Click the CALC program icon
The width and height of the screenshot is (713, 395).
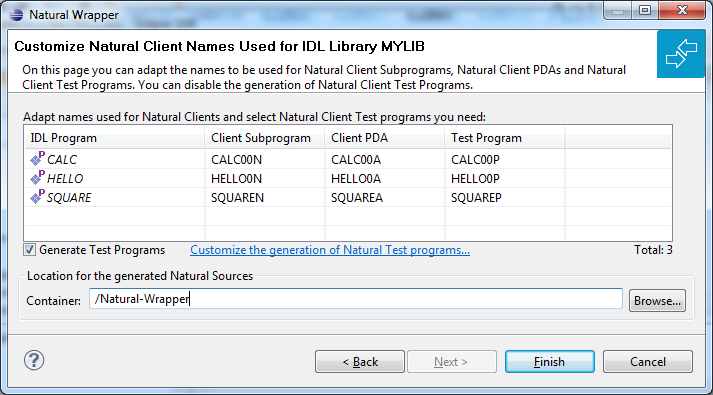point(37,159)
